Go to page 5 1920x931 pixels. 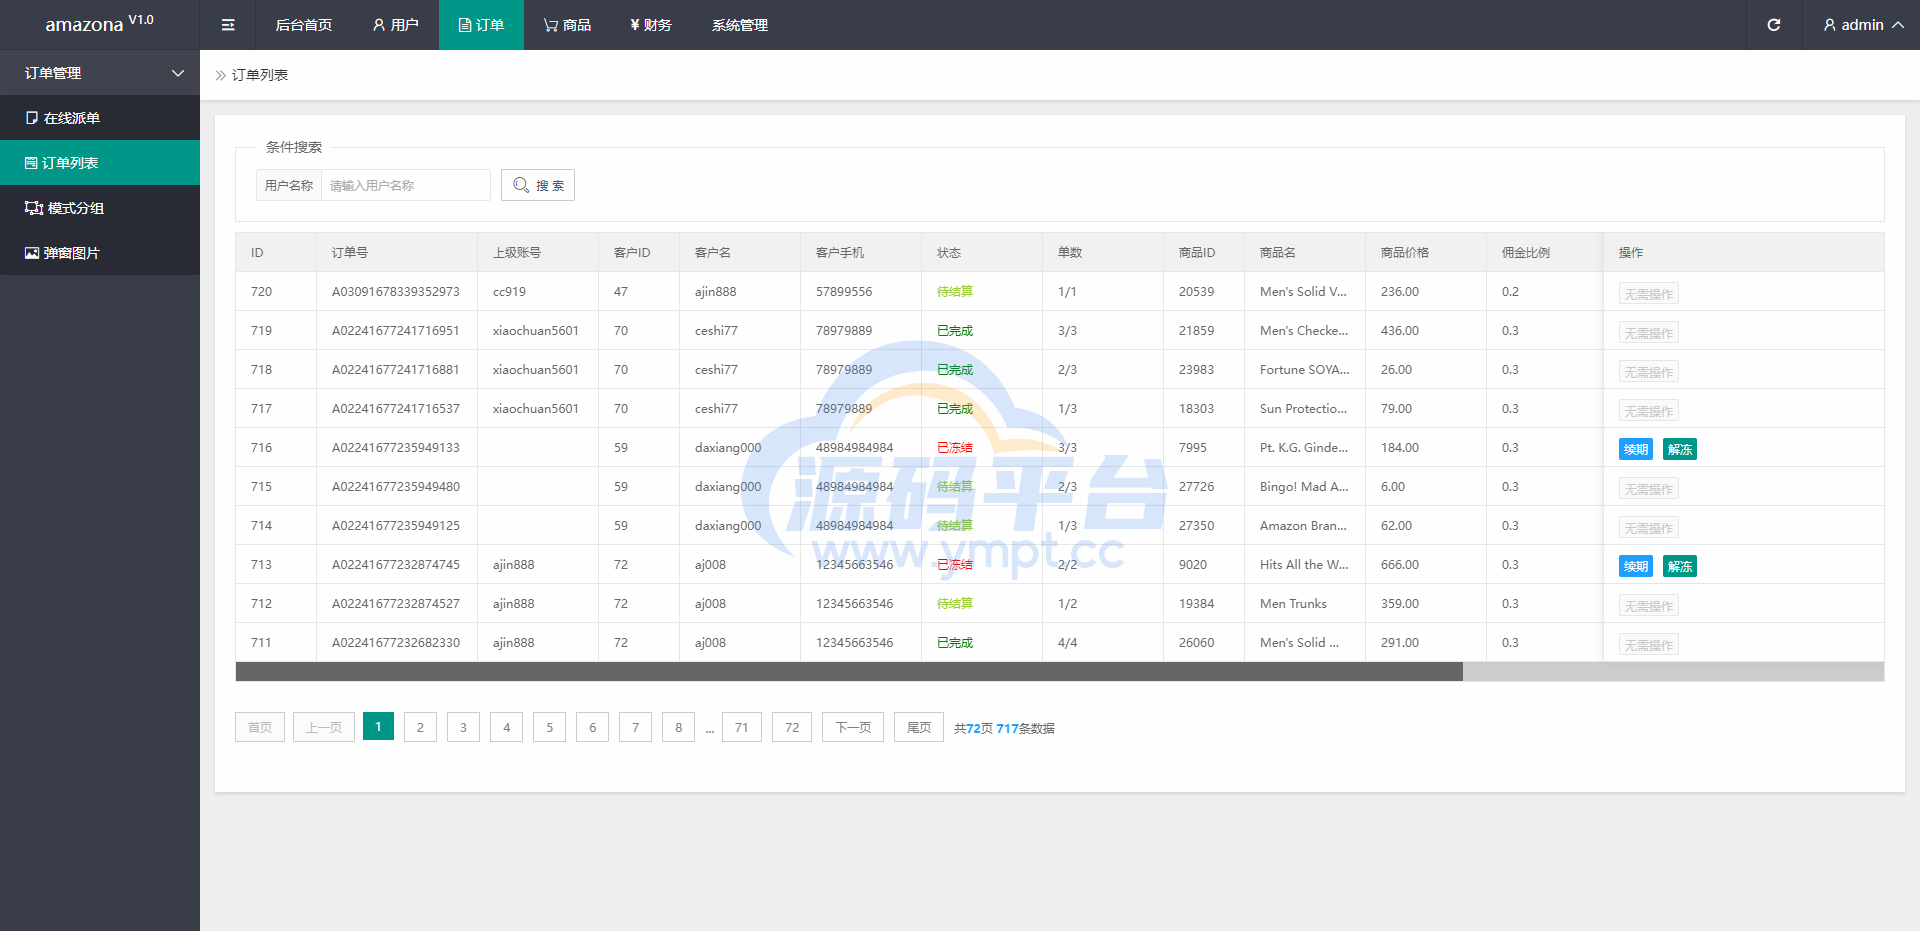(549, 727)
